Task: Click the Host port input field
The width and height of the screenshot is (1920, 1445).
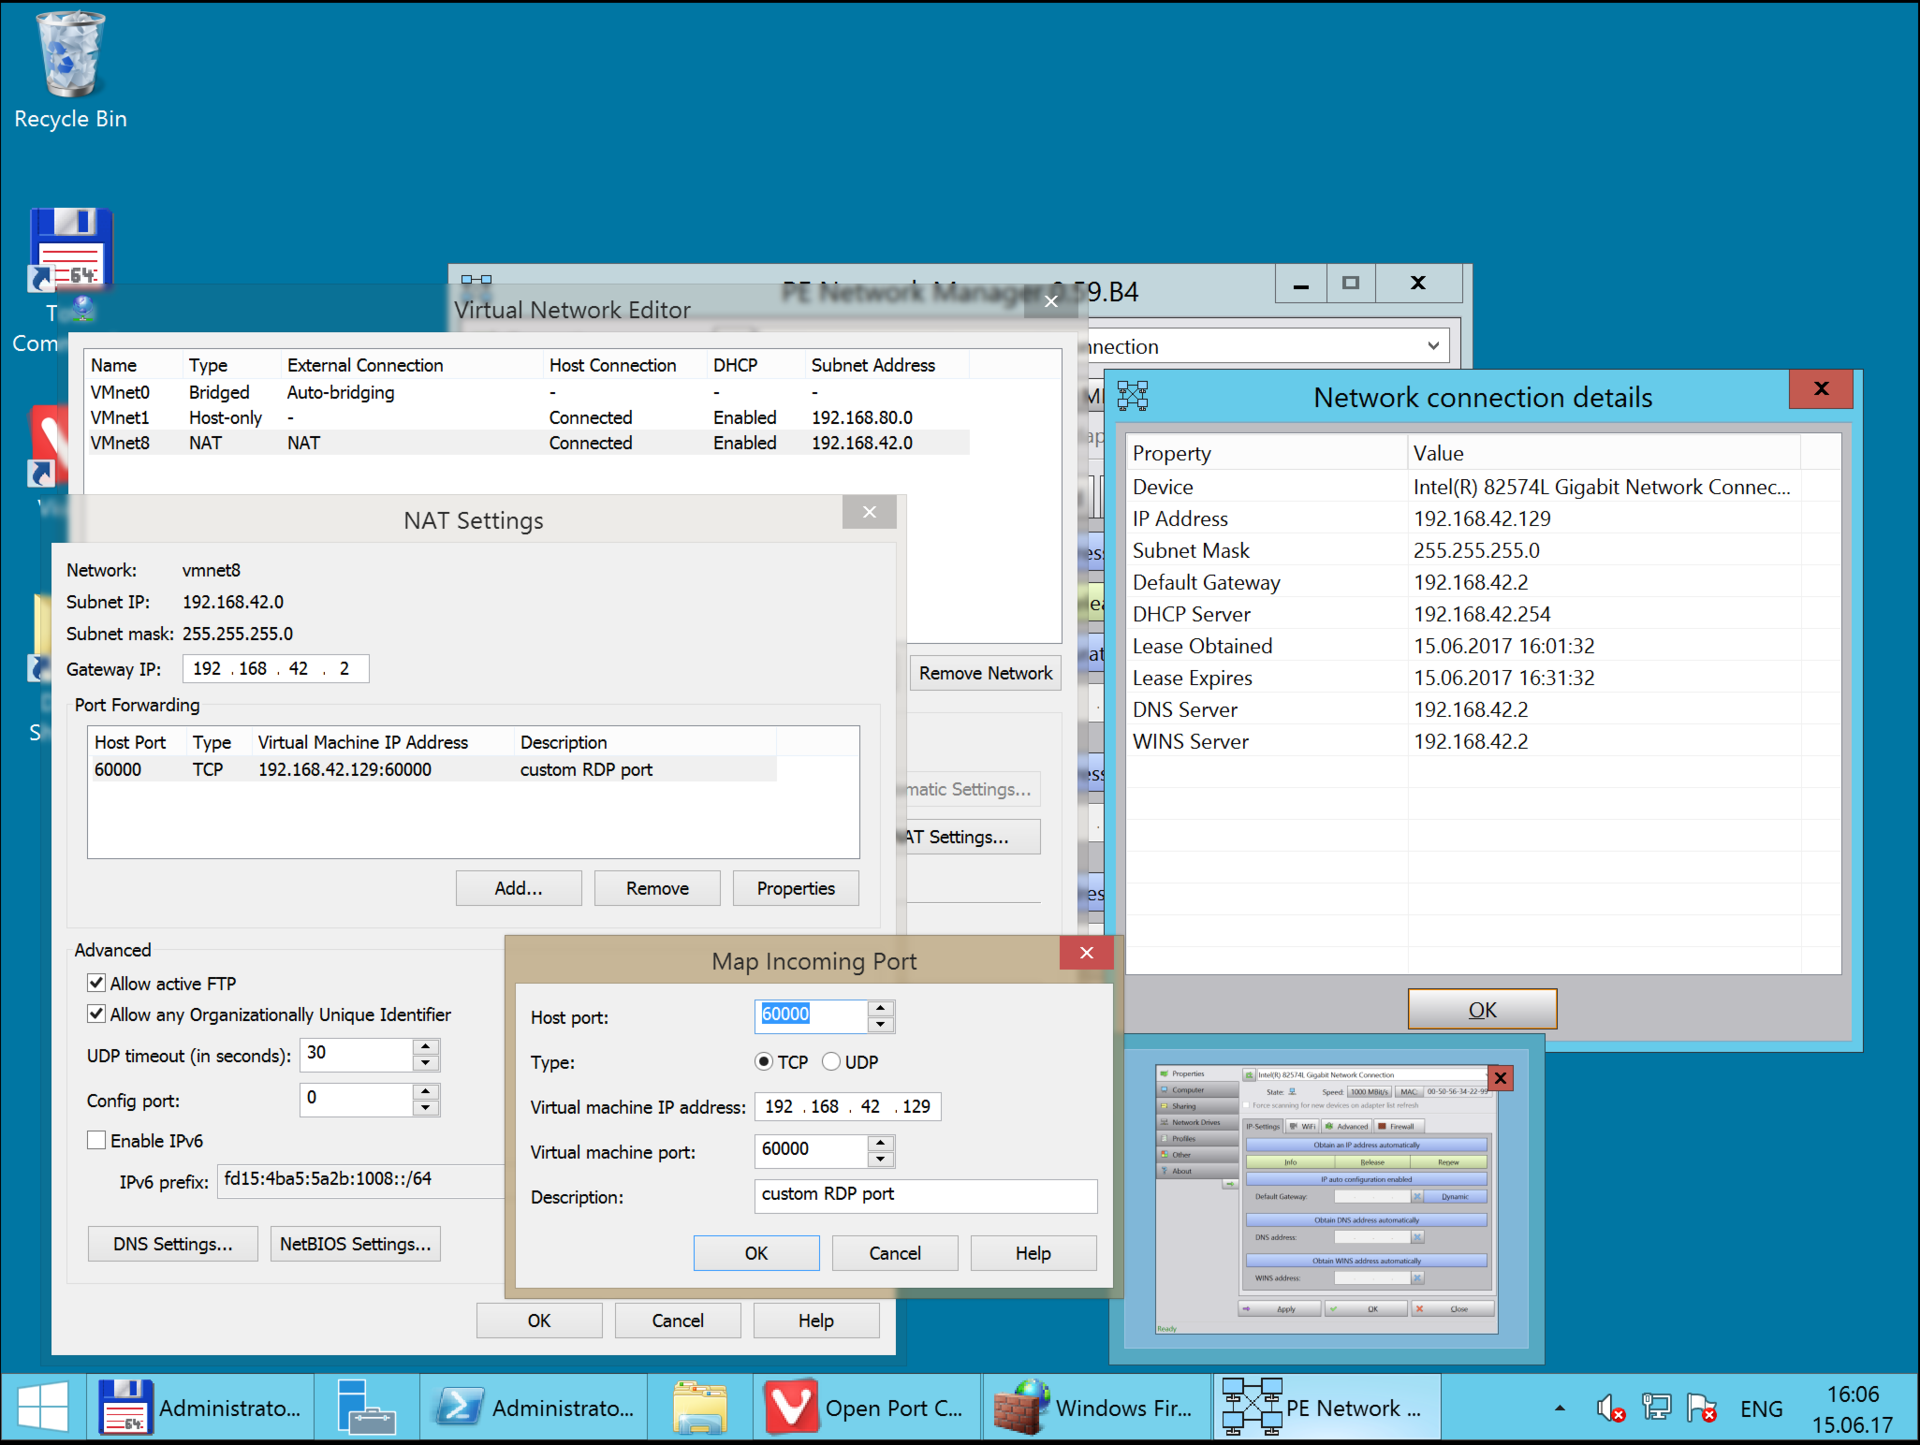Action: 811,1015
